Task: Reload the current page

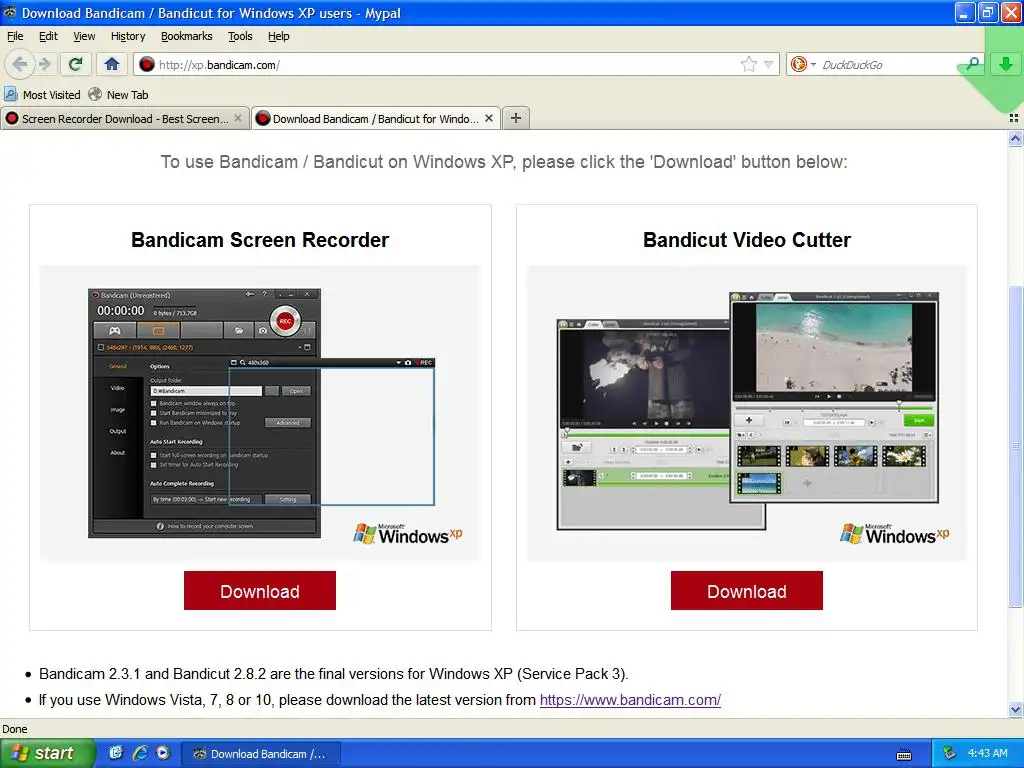Action: point(75,64)
